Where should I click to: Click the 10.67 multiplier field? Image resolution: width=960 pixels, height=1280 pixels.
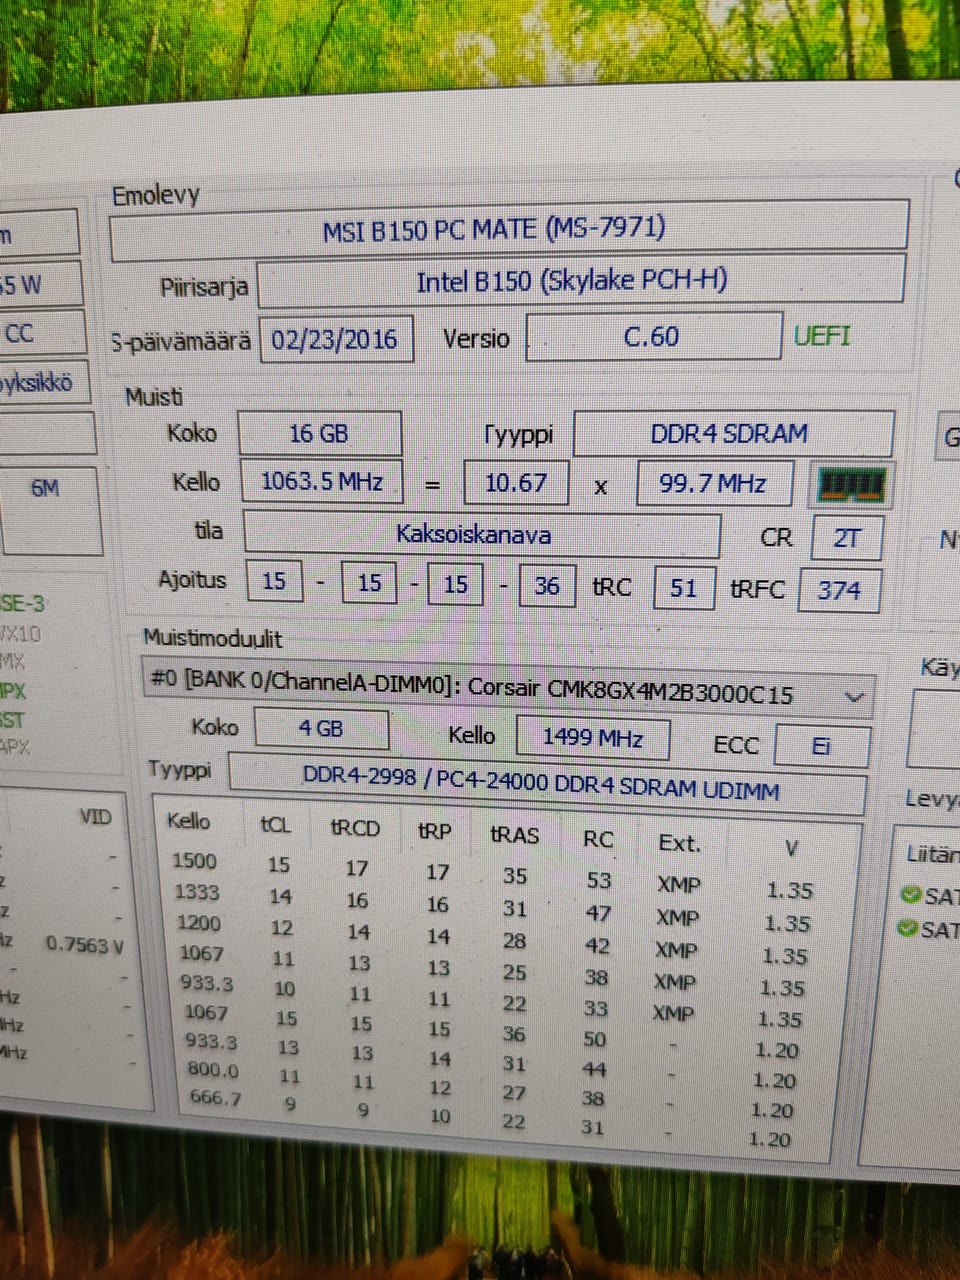tap(516, 483)
